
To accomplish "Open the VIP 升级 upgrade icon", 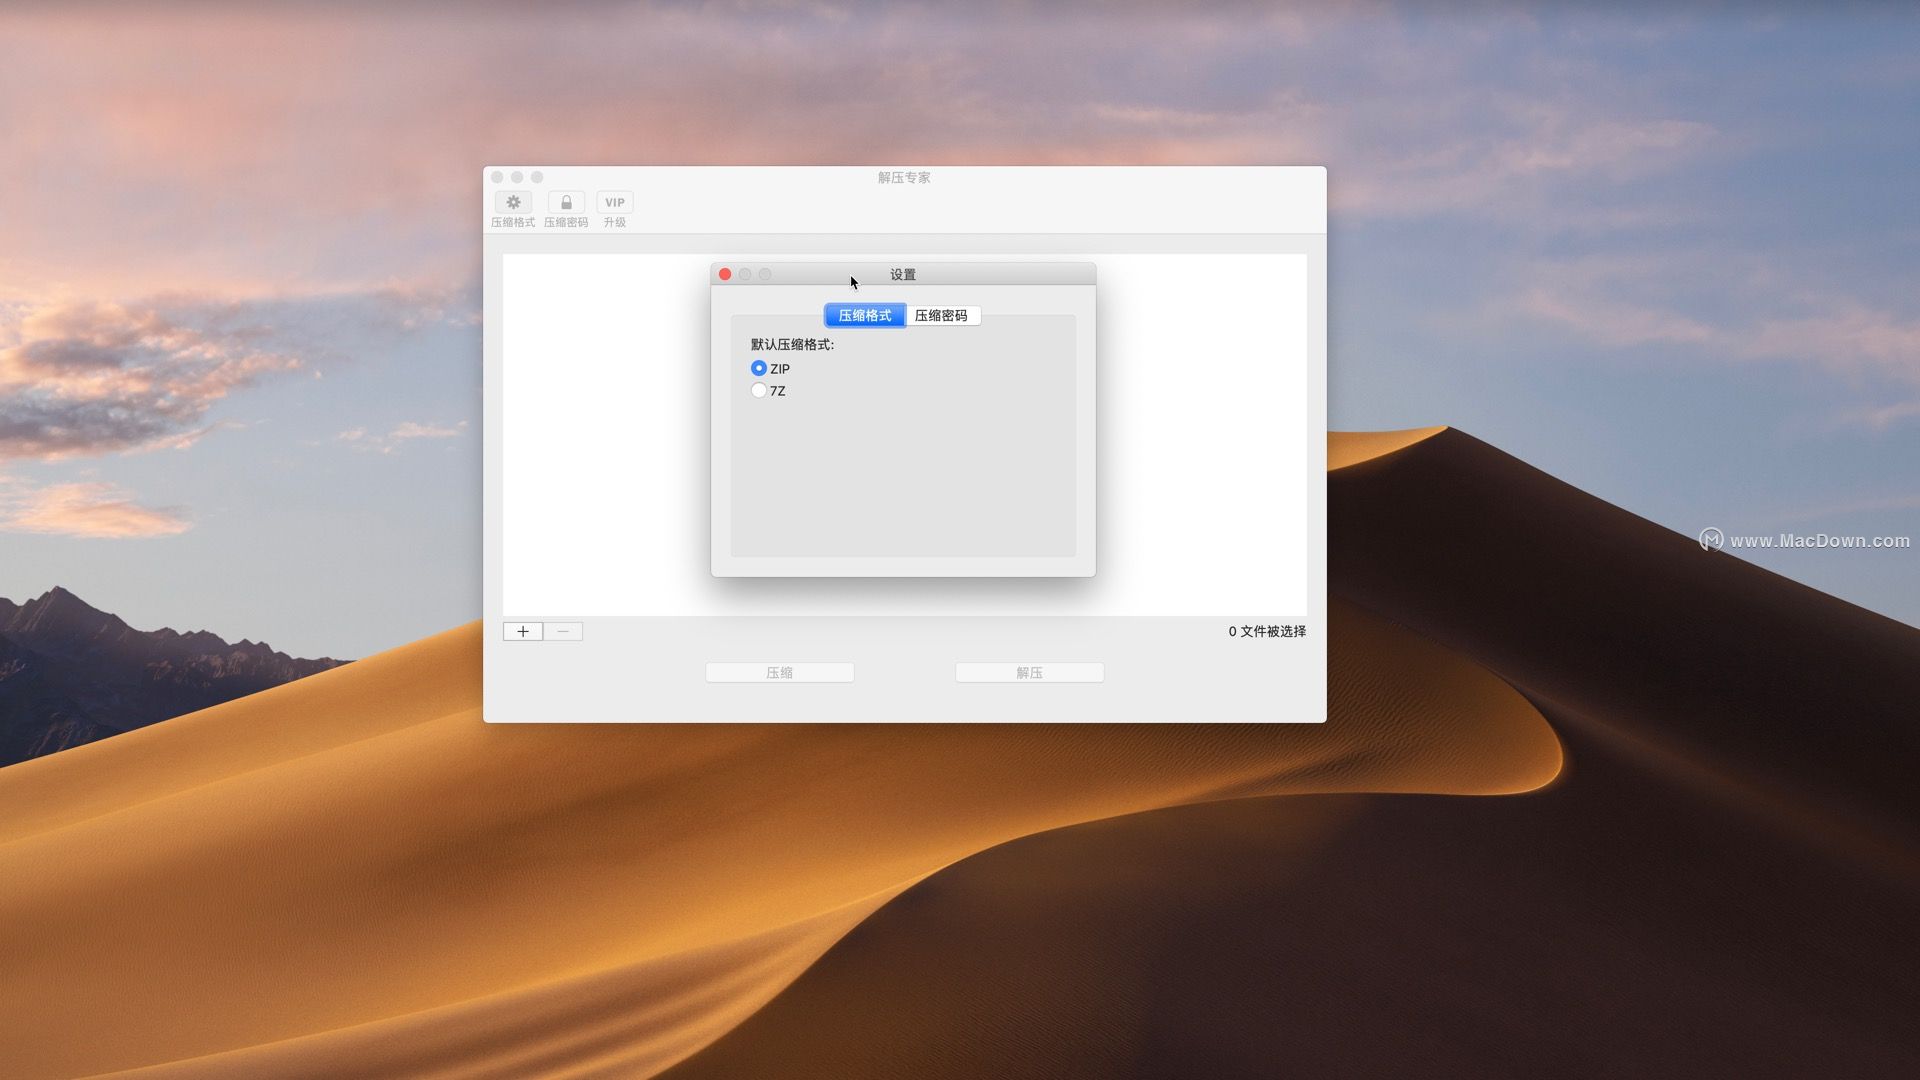I will click(614, 203).
